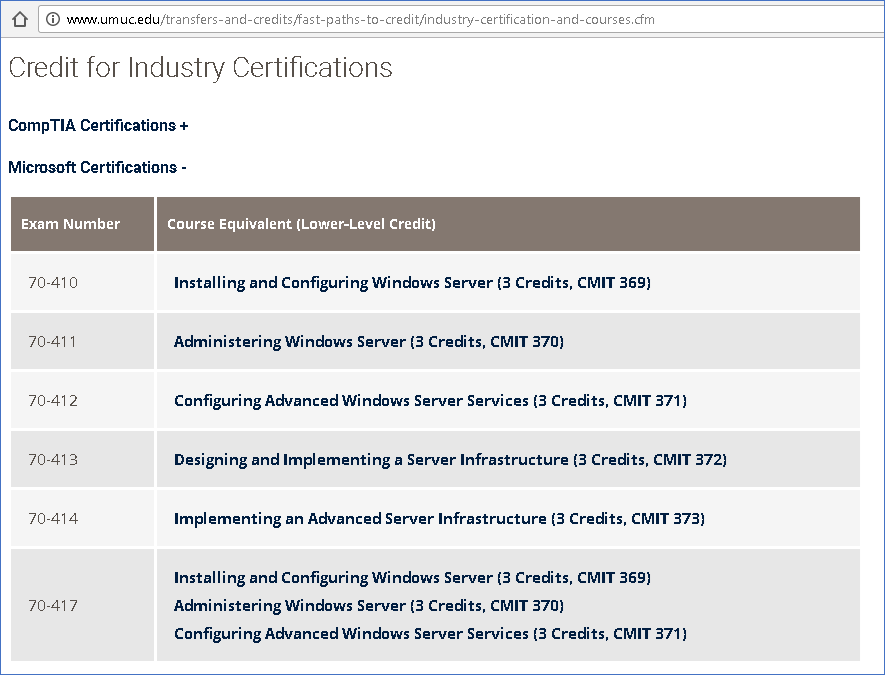Open the site info icon in the address bar
The height and width of the screenshot is (675, 885).
(x=52, y=20)
